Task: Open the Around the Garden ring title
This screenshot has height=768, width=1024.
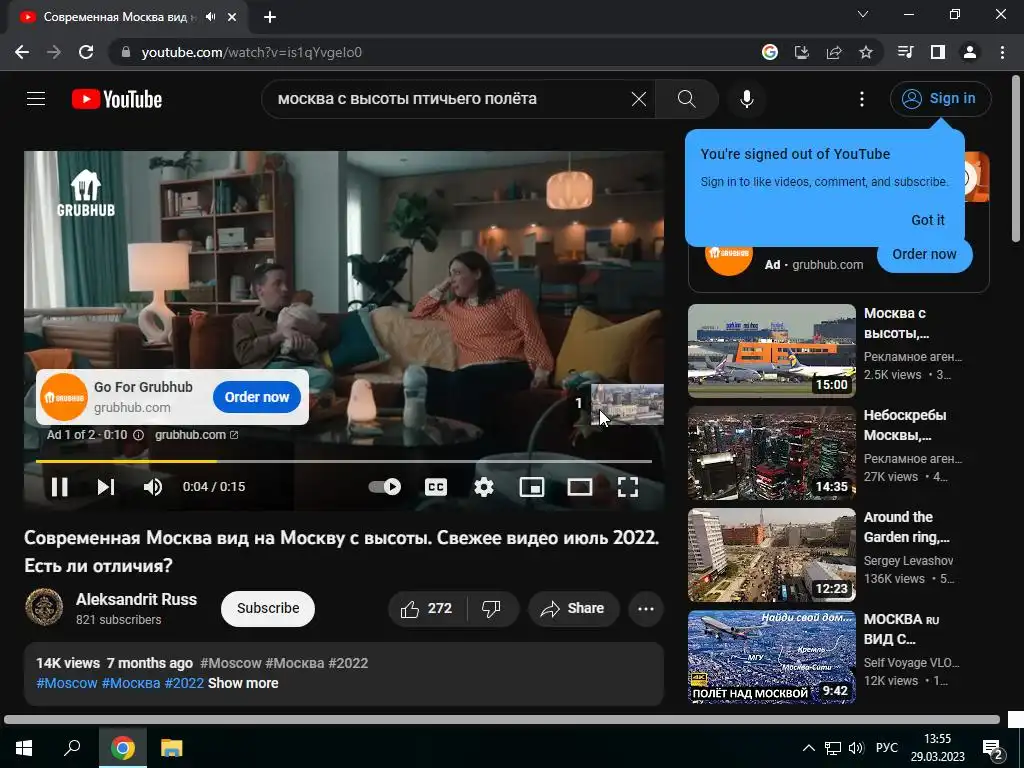Action: [x=906, y=527]
